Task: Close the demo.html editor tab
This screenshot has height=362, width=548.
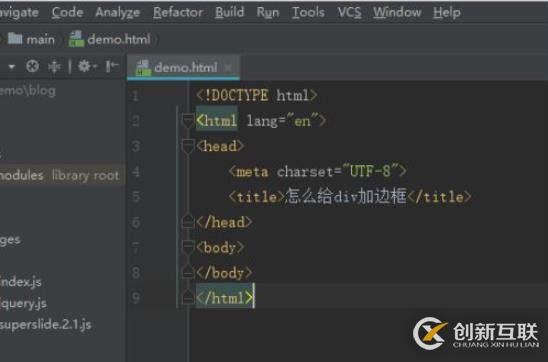Action: coord(228,68)
